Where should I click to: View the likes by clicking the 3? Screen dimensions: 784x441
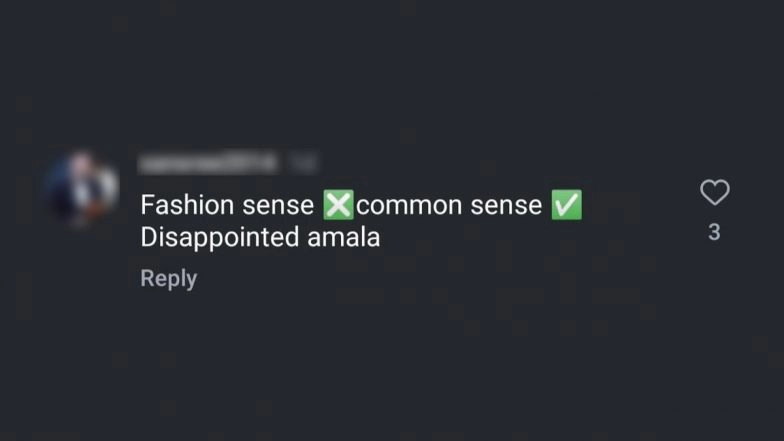coord(714,232)
